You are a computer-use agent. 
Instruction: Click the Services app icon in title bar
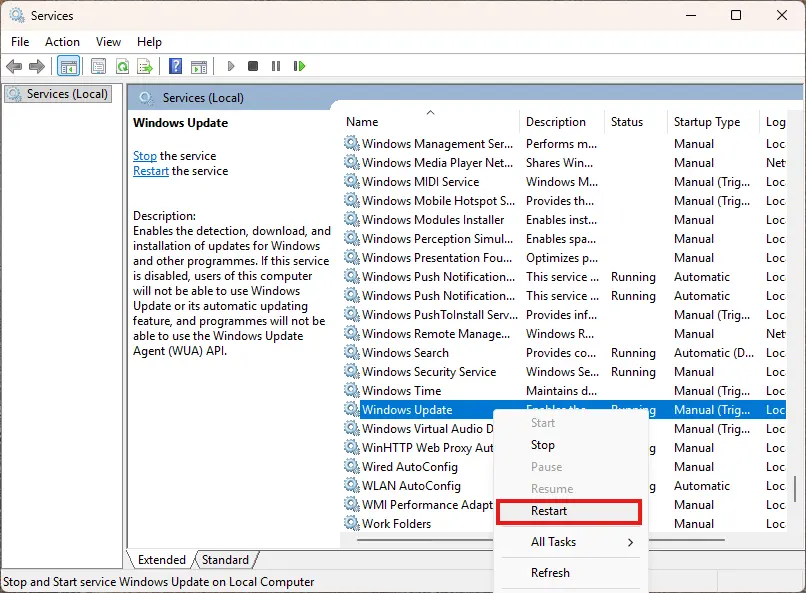point(17,15)
